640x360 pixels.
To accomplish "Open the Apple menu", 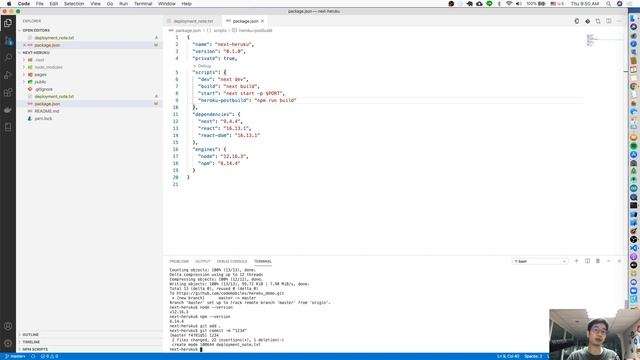I will pos(9,4).
